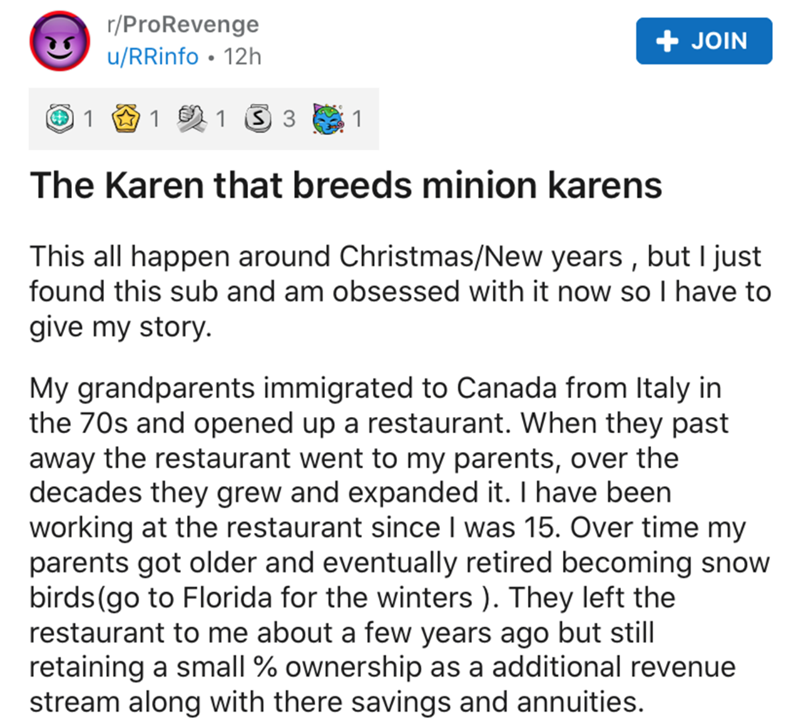Click the plus sign on the Join button
Screen dimensions: 800x722
(x=661, y=41)
